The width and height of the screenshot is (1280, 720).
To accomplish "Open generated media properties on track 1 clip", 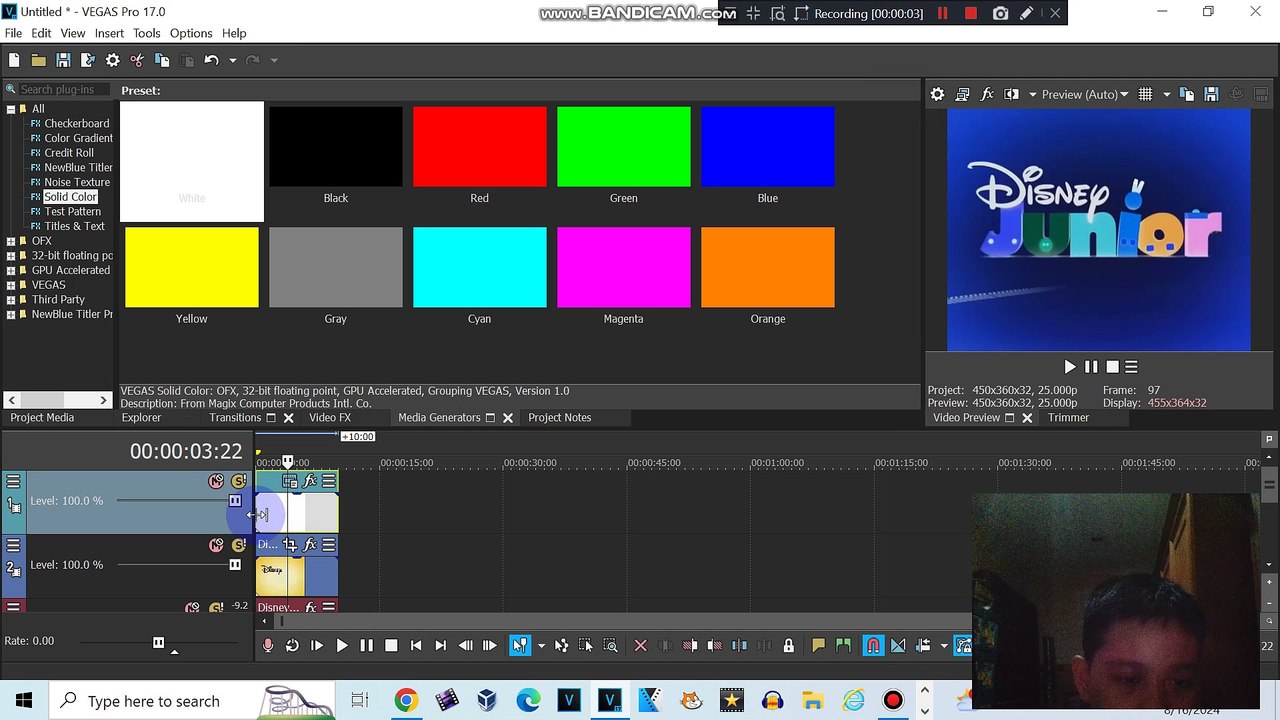I will (x=290, y=482).
